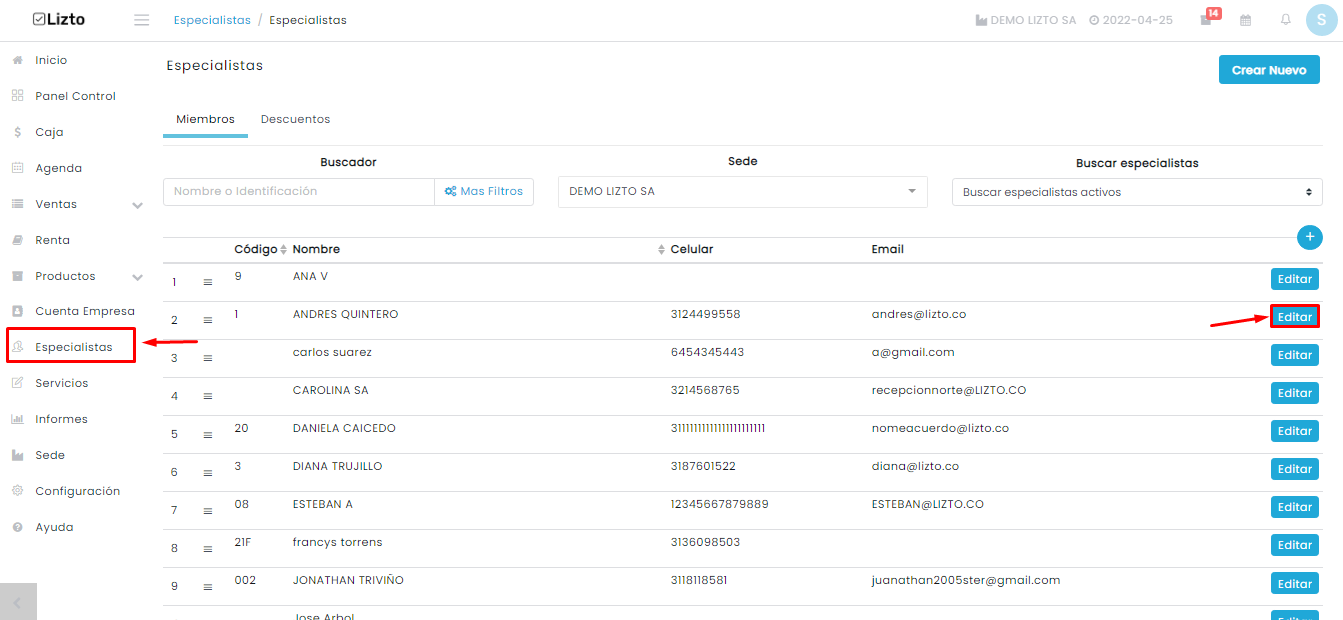Expand the Productos submenu chevron
Screen dimensions: 1343x620
pos(137,277)
